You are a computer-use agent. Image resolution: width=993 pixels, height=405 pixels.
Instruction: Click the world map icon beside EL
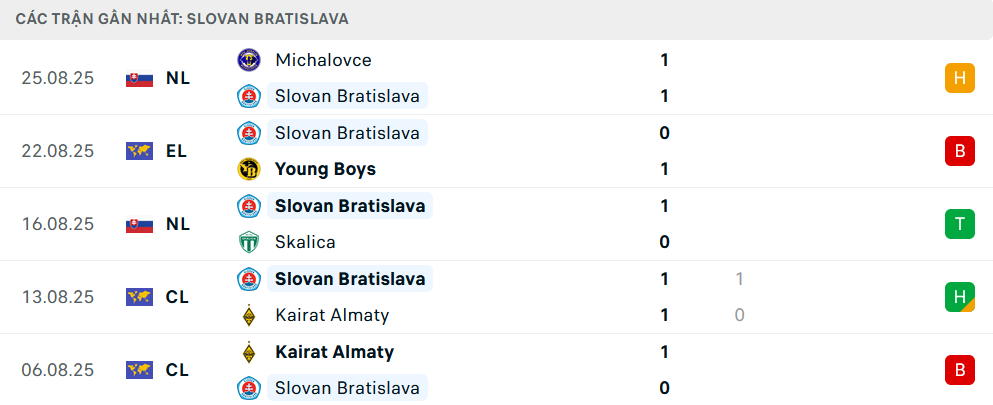tap(139, 151)
